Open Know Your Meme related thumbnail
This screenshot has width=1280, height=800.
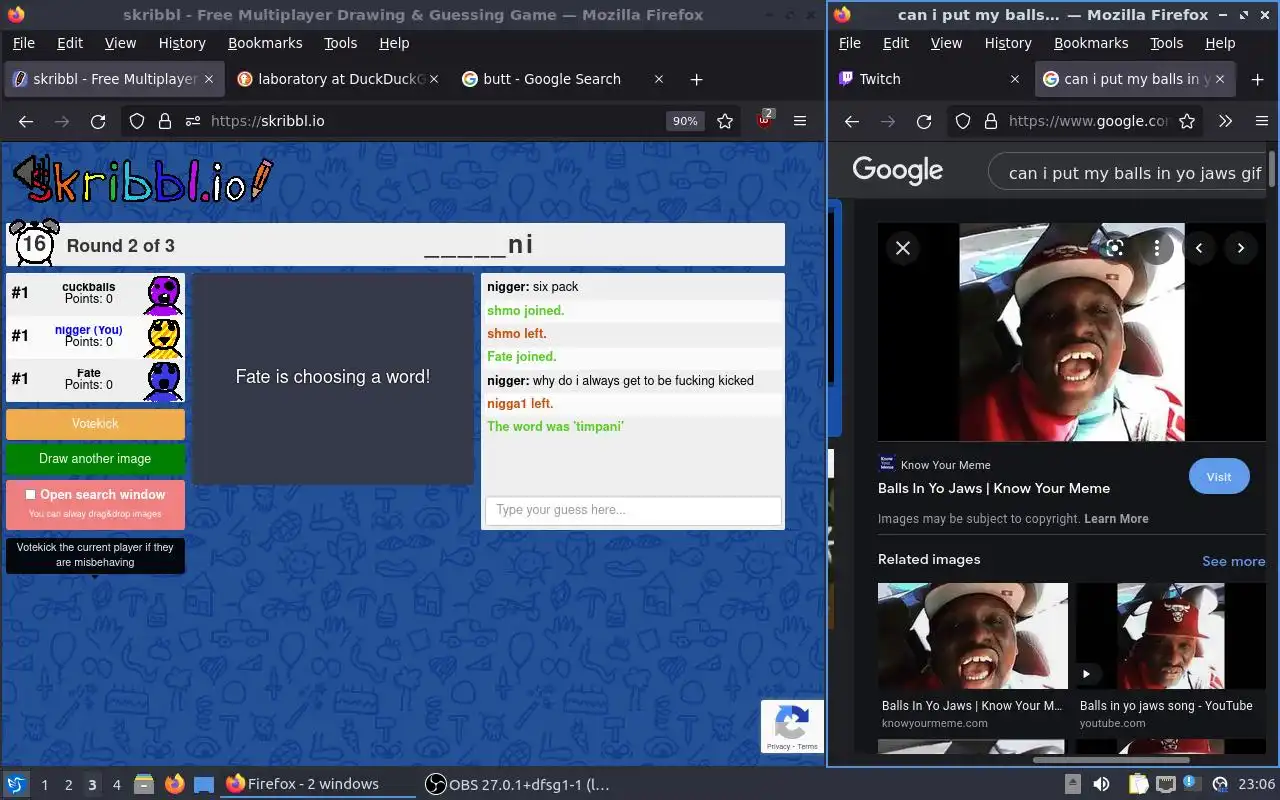(972, 636)
